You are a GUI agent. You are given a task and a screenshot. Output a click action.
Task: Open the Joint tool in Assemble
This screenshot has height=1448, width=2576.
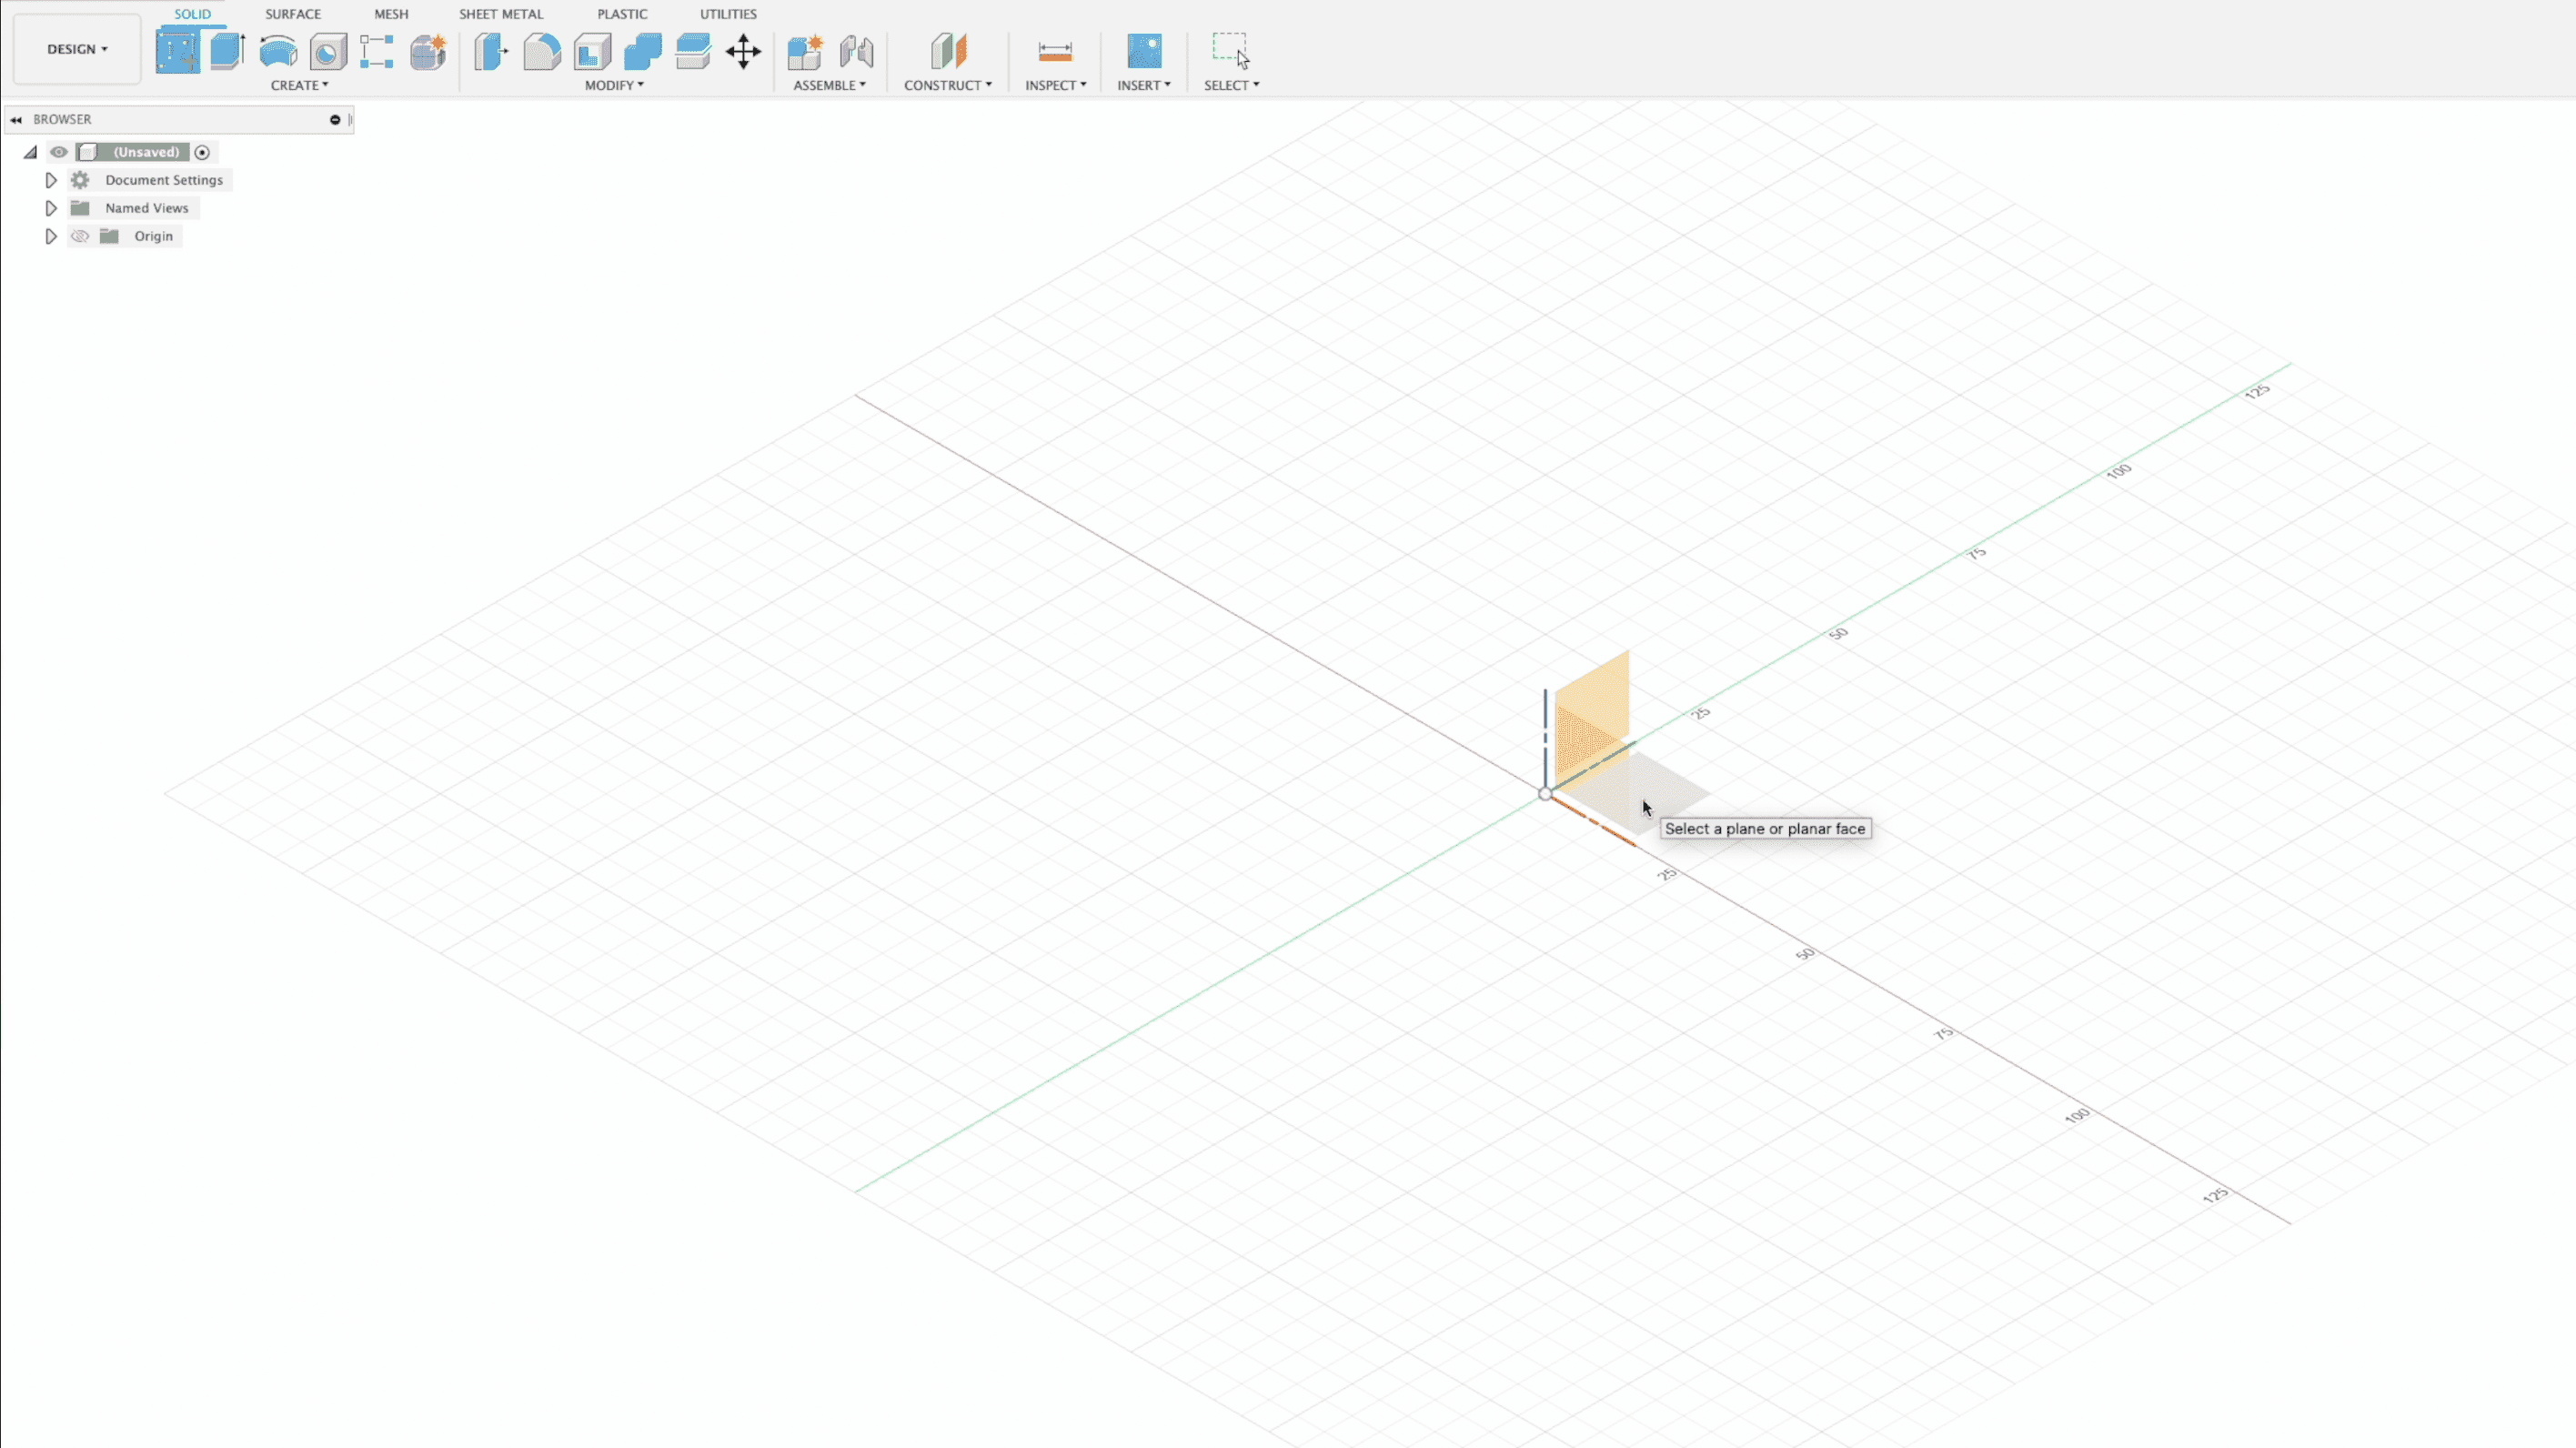click(x=856, y=51)
